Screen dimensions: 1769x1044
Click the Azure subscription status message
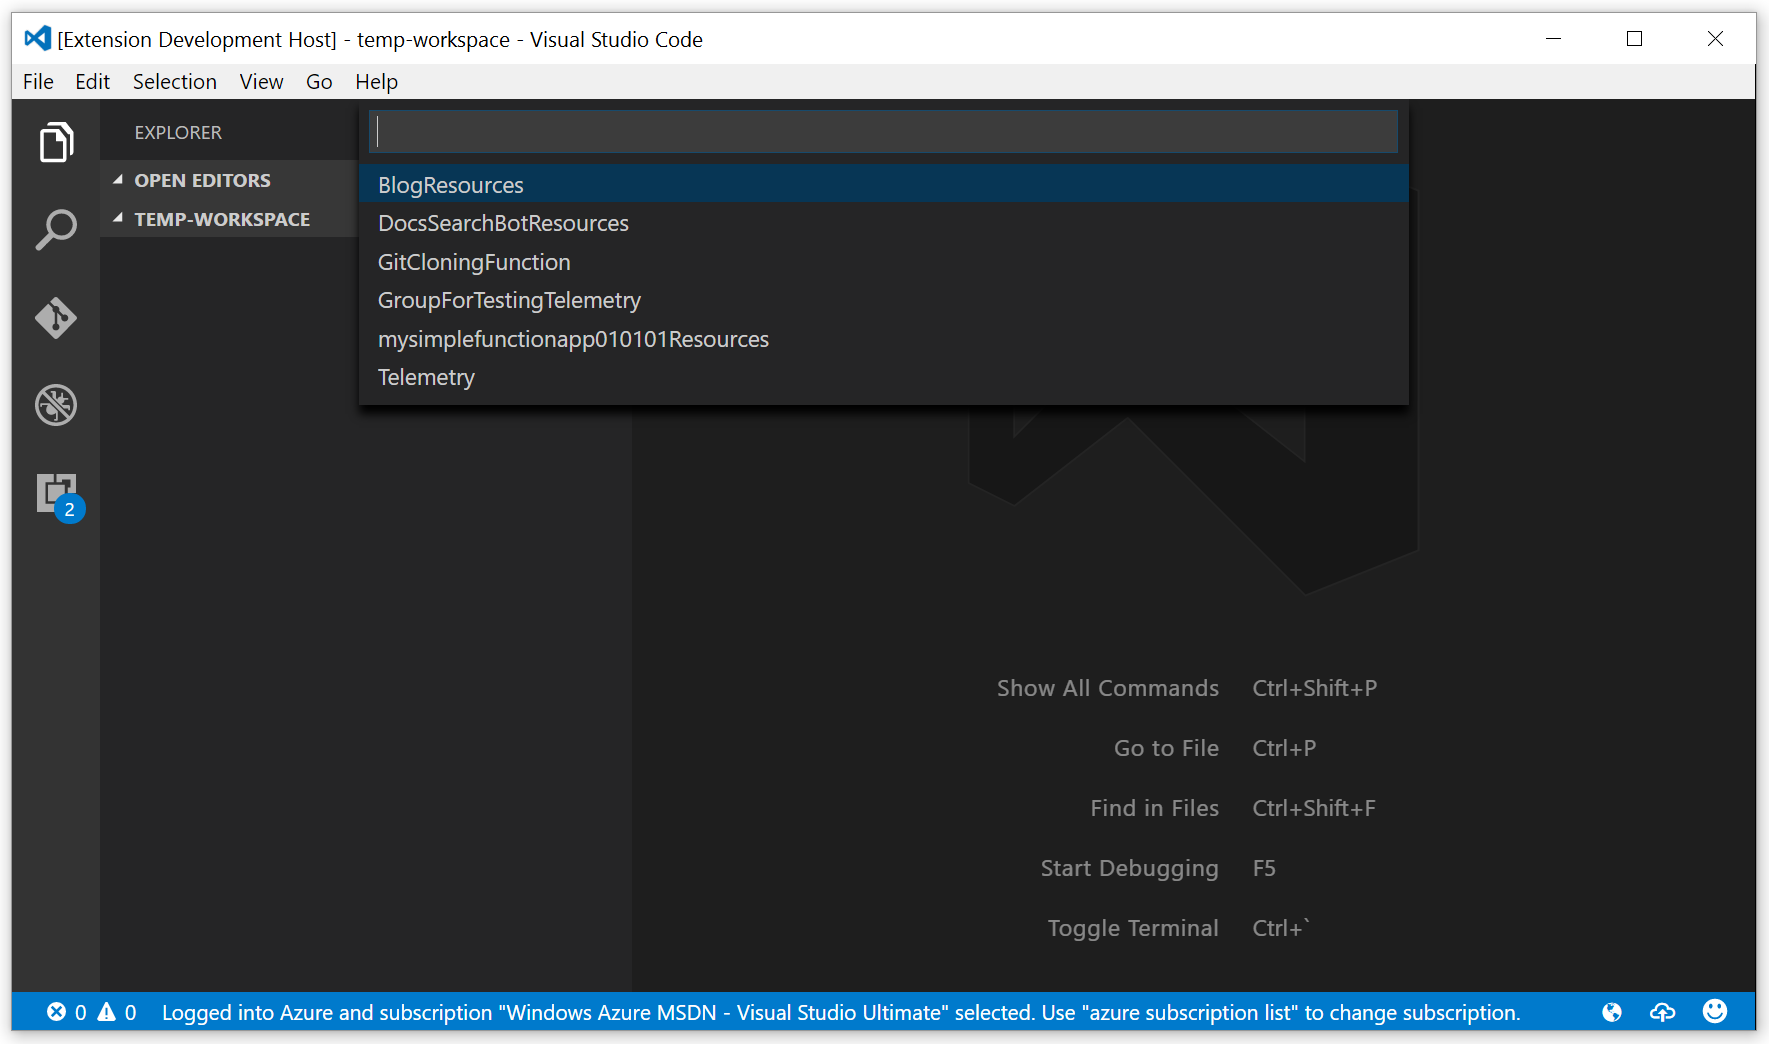pos(841,1012)
